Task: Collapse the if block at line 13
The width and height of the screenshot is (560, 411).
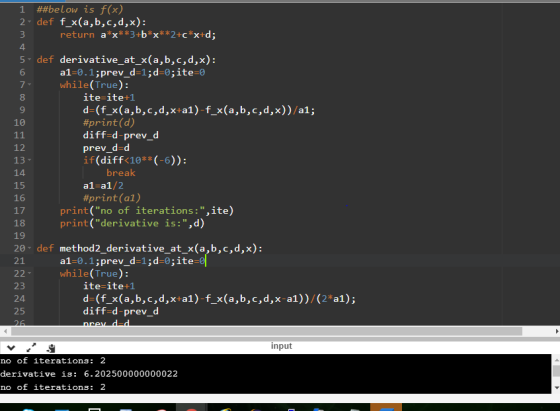Action: [x=30, y=160]
